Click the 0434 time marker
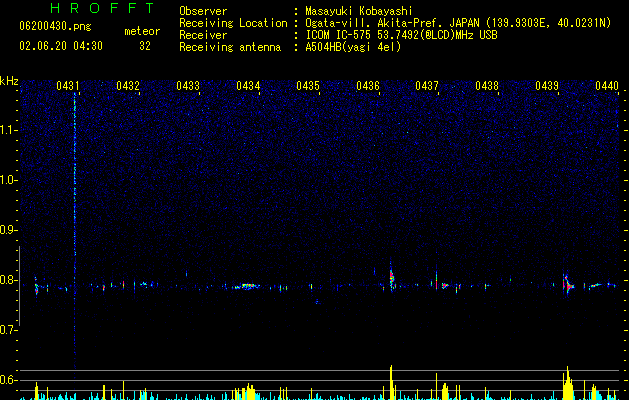629x400 pixels. coord(248,86)
